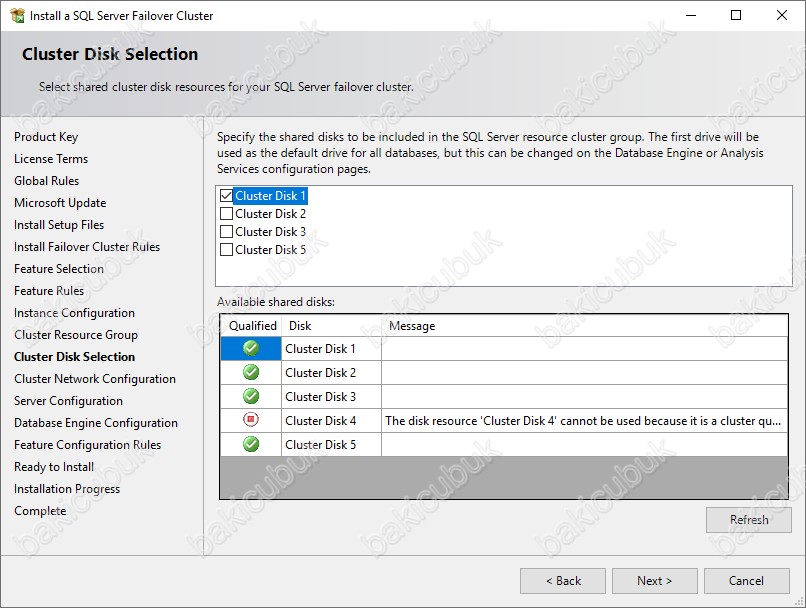Click the Qualified column header
The image size is (806, 608).
(x=252, y=326)
